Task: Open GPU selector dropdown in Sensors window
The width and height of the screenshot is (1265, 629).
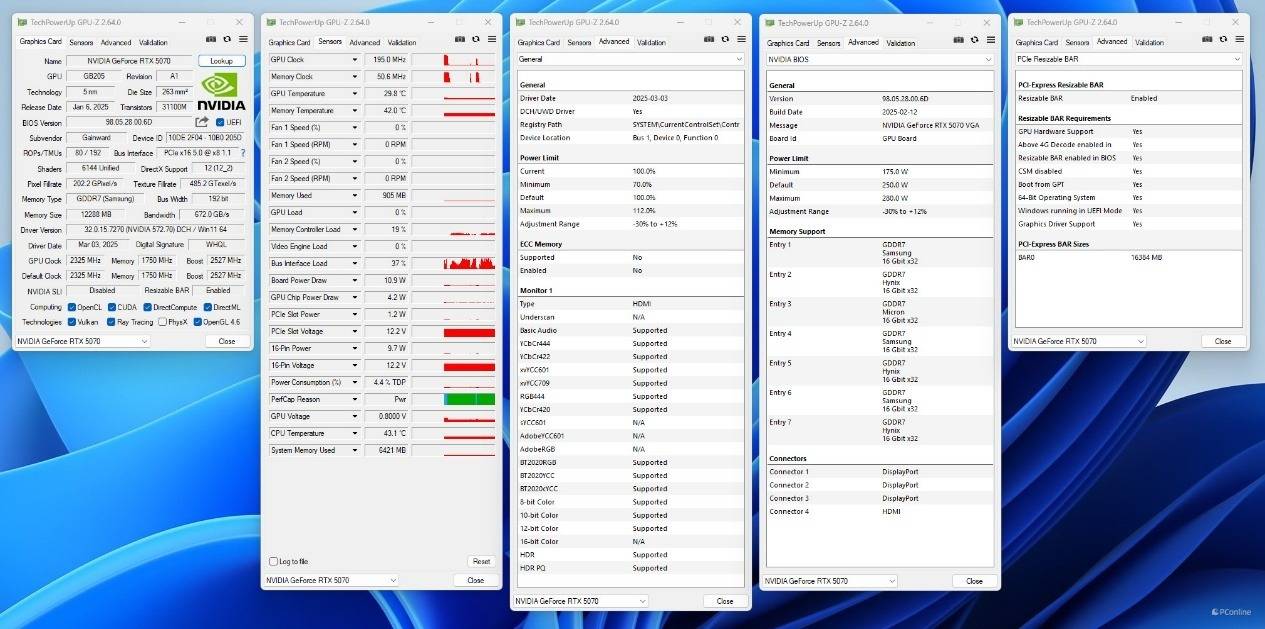Action: 332,580
